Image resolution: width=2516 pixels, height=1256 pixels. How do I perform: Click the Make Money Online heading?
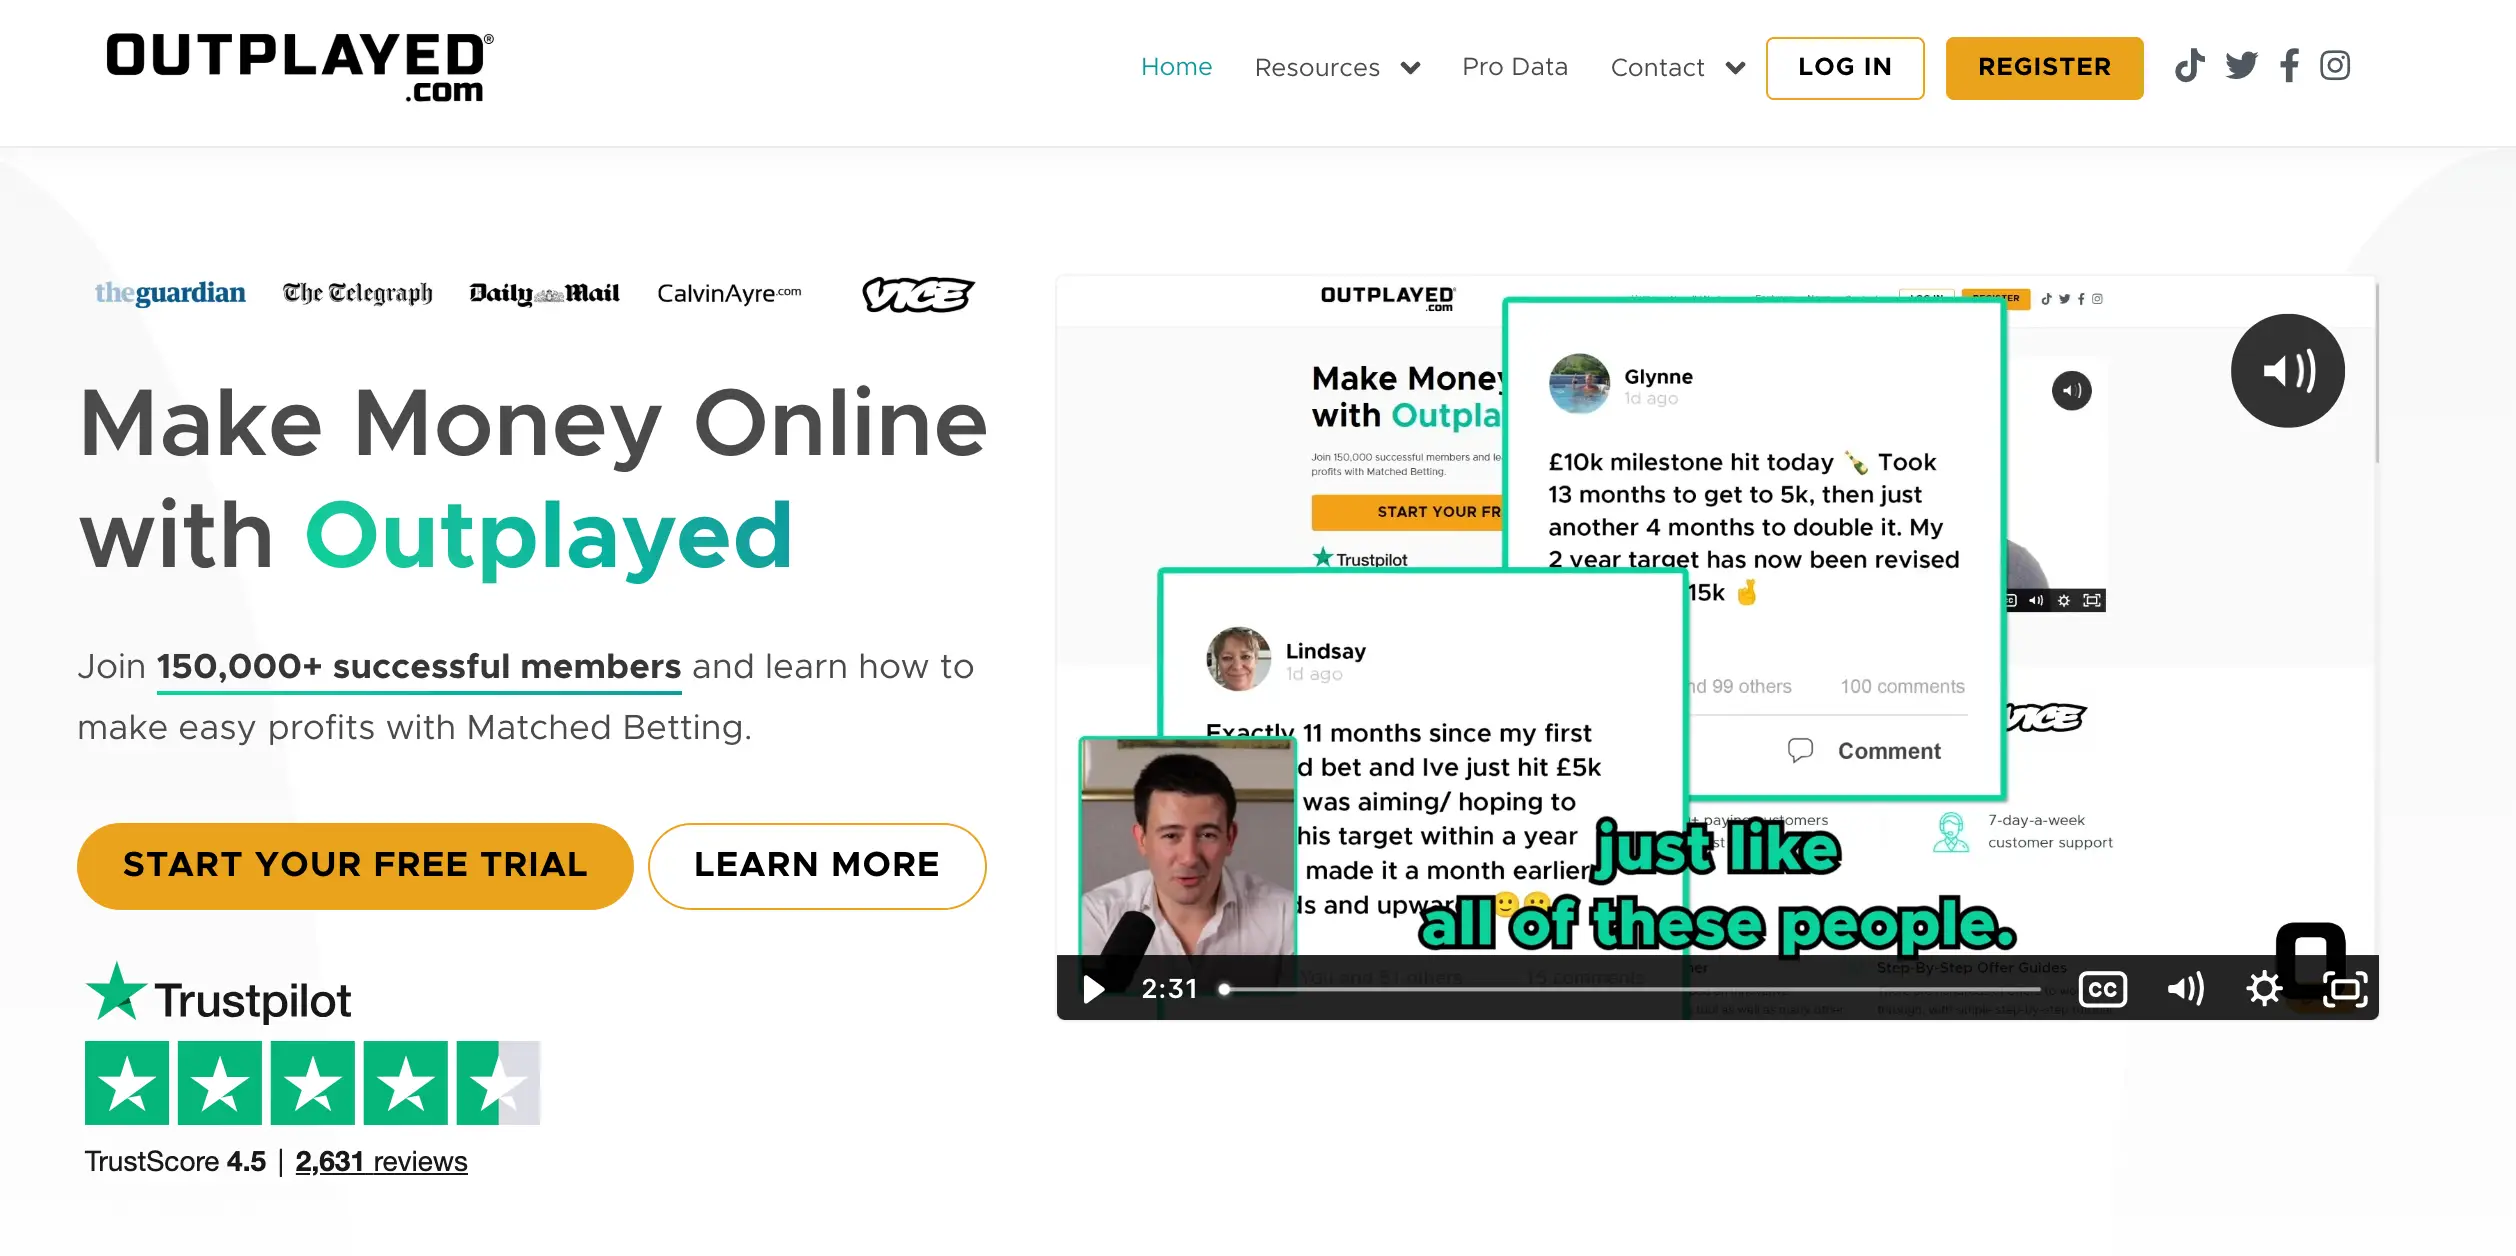(x=534, y=479)
